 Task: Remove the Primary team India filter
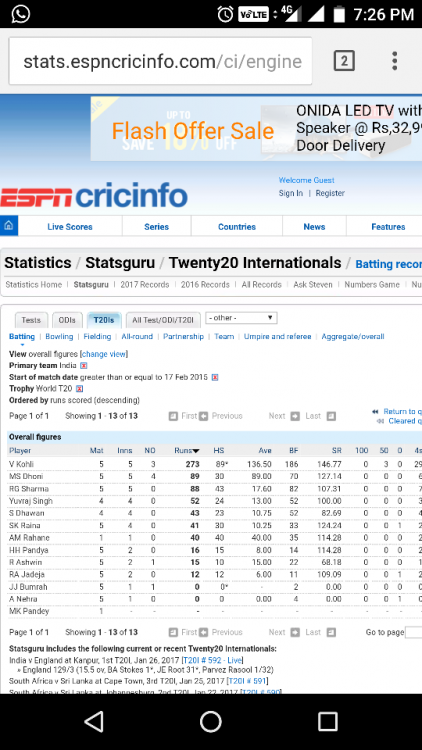(83, 365)
